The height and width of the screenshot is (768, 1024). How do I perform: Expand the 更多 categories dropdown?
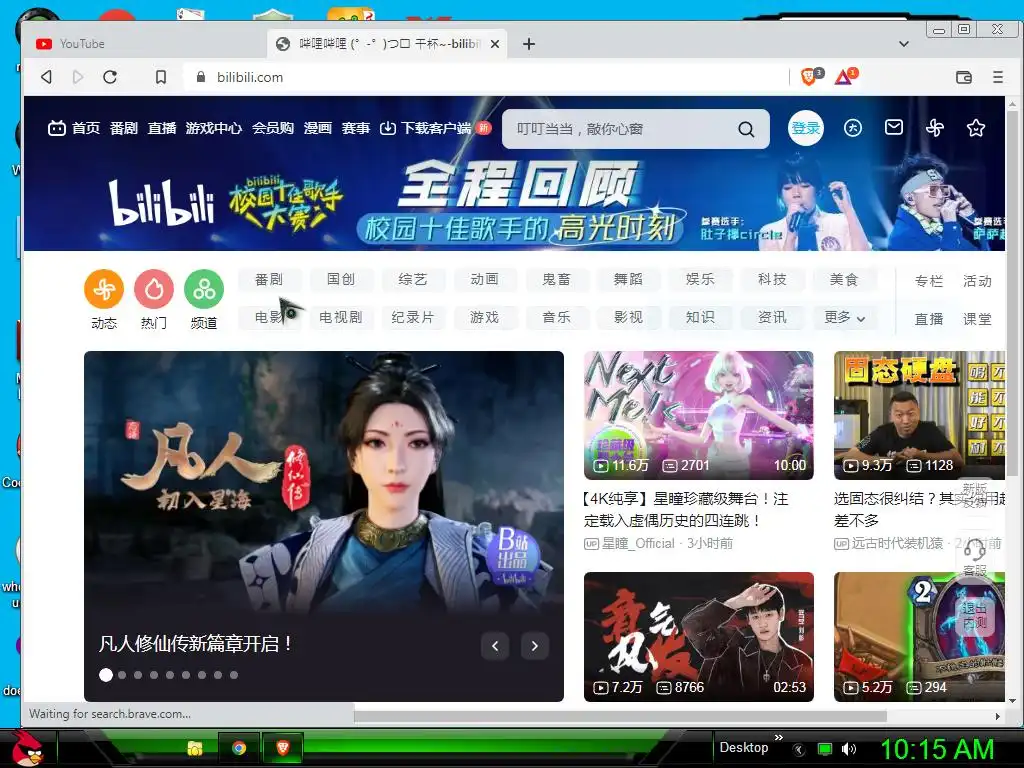click(x=844, y=317)
